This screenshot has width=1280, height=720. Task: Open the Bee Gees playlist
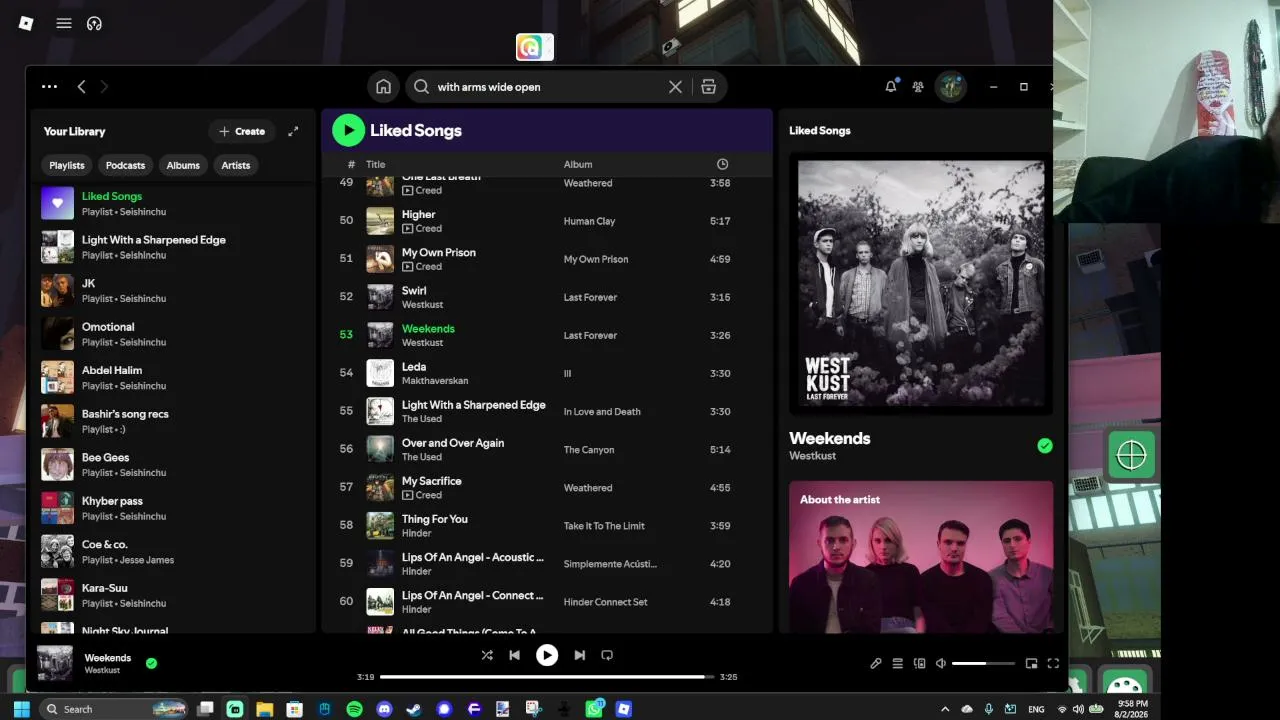click(x=172, y=464)
